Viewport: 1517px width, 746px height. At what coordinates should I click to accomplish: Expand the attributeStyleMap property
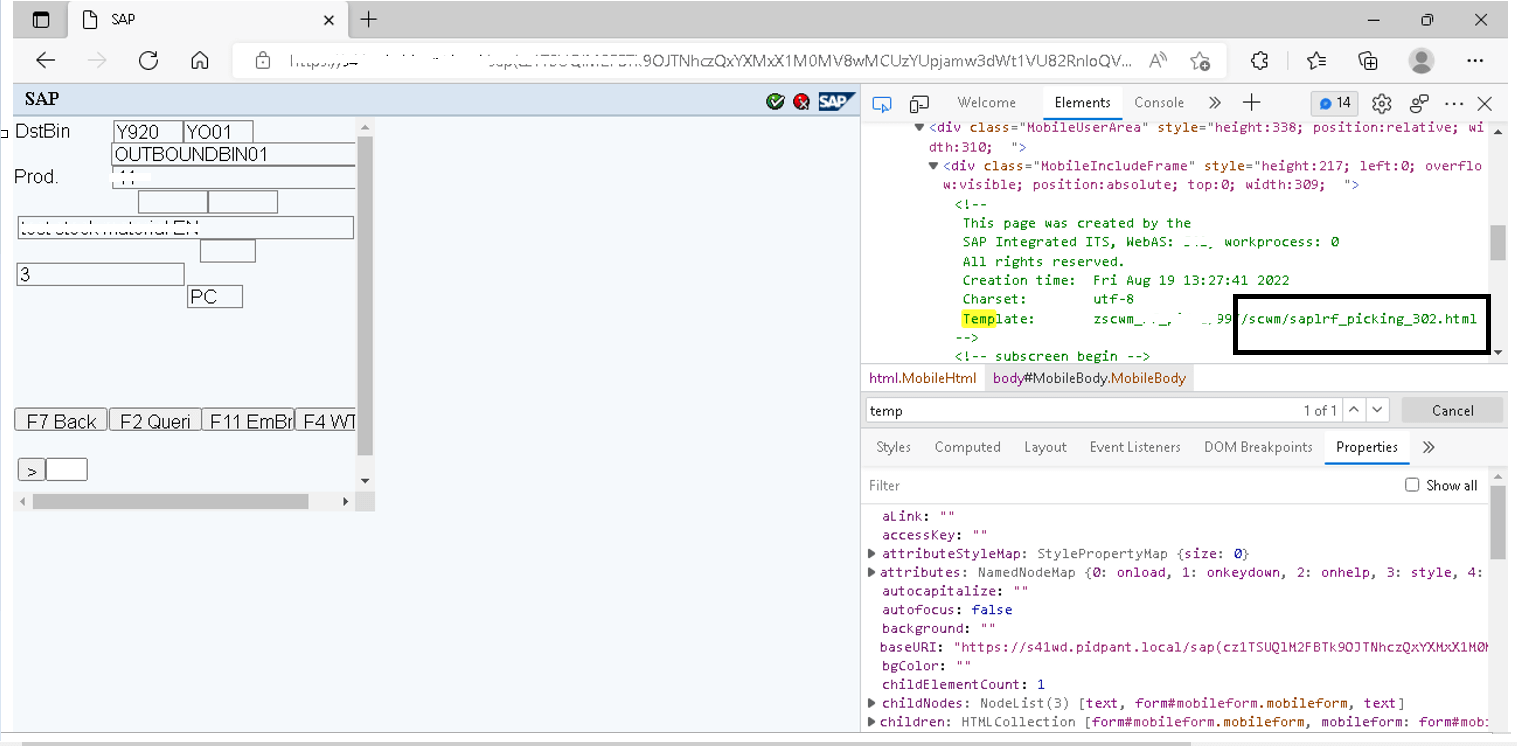tap(872, 553)
